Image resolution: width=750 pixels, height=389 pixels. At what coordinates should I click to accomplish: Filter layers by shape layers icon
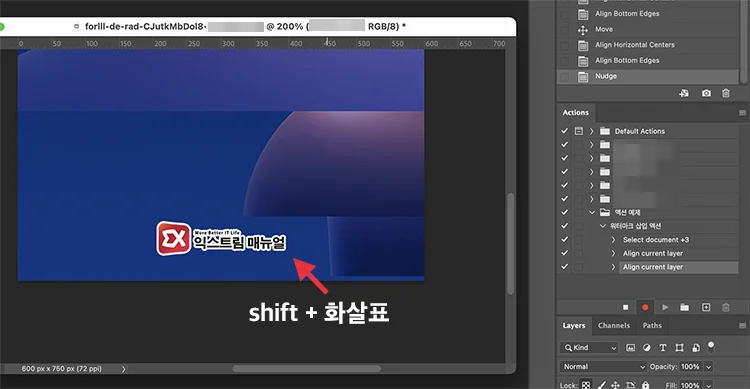tap(679, 348)
